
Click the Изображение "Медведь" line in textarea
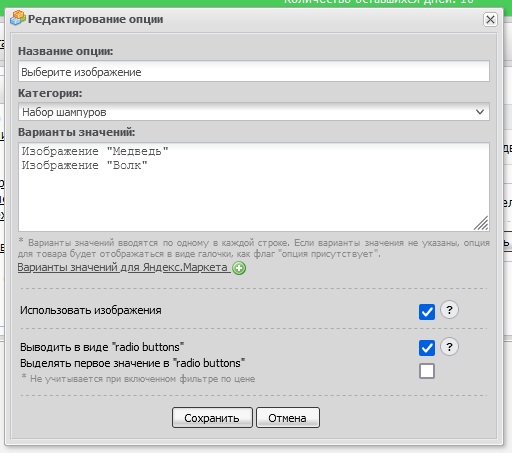click(95, 151)
